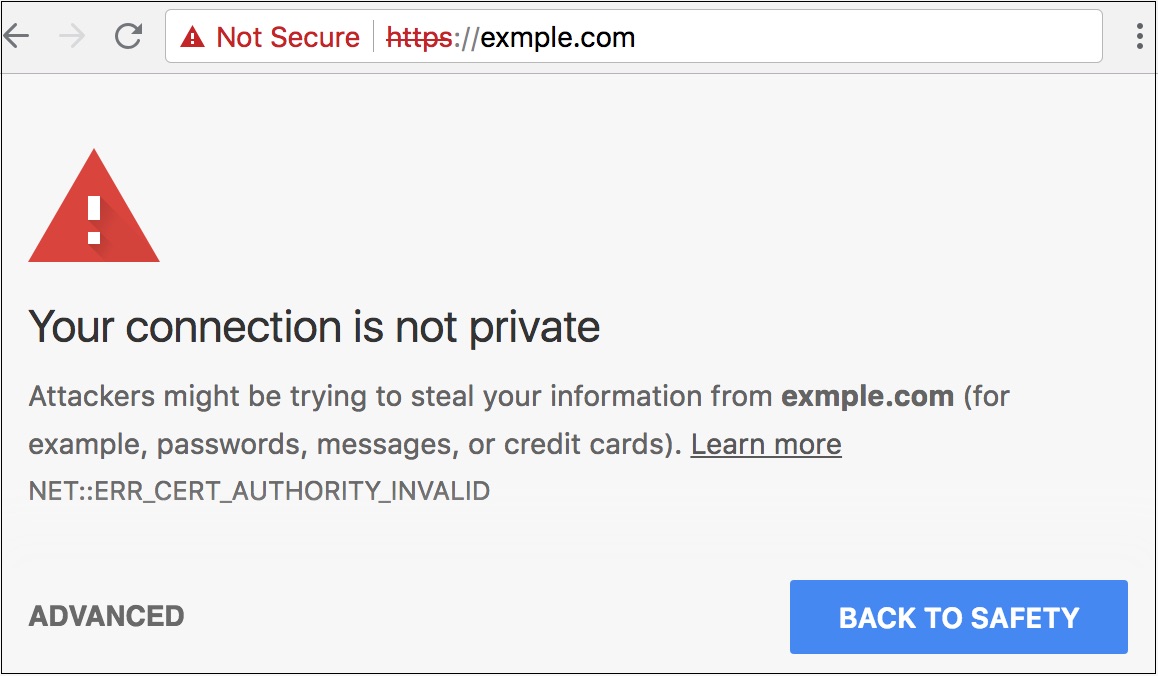Click the exmple.com text in the omnibox
The width and height of the screenshot is (1158, 676).
tap(556, 36)
